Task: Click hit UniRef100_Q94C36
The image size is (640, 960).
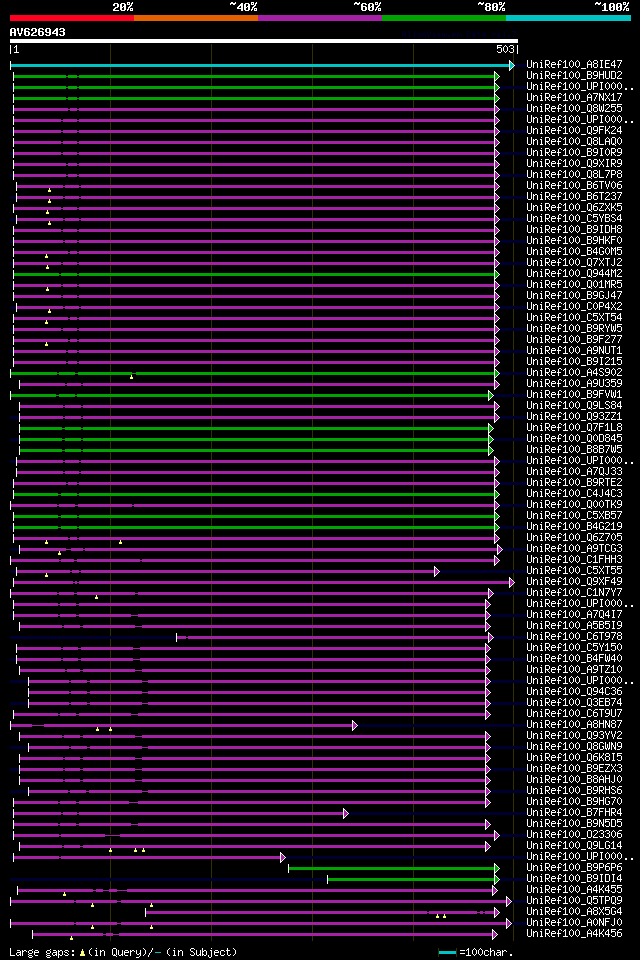Action: (x=574, y=692)
